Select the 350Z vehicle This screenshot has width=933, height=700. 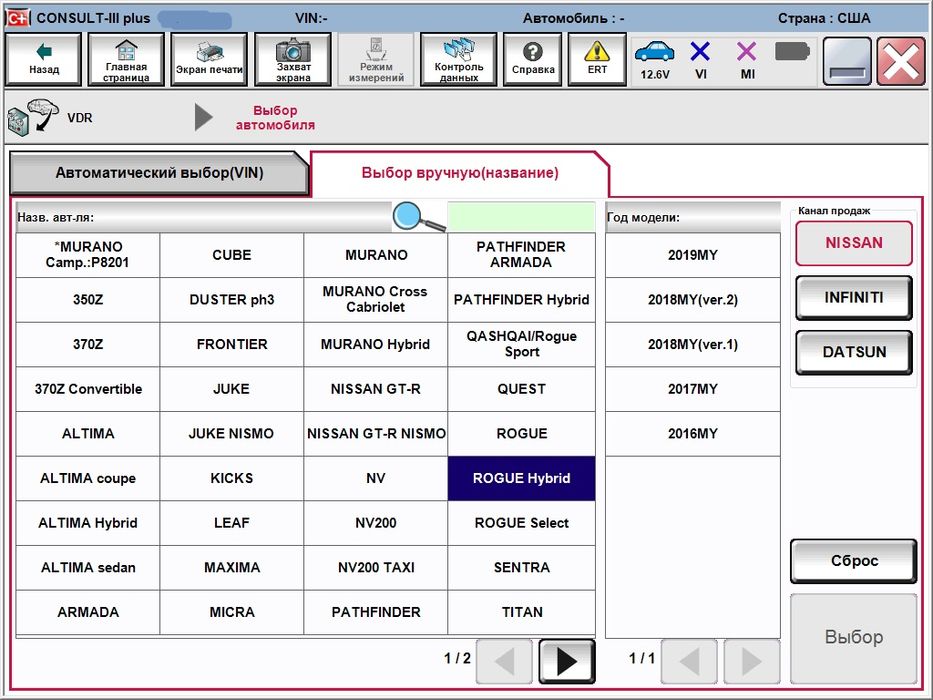(x=87, y=299)
